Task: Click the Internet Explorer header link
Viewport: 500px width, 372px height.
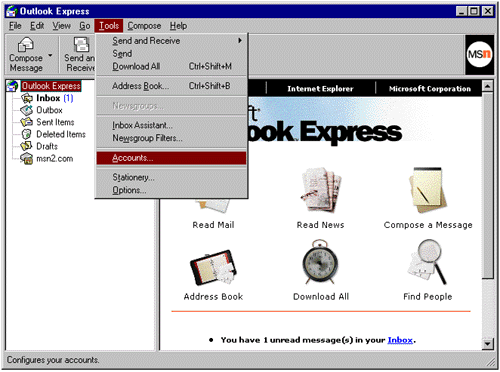Action: pyautogui.click(x=320, y=89)
